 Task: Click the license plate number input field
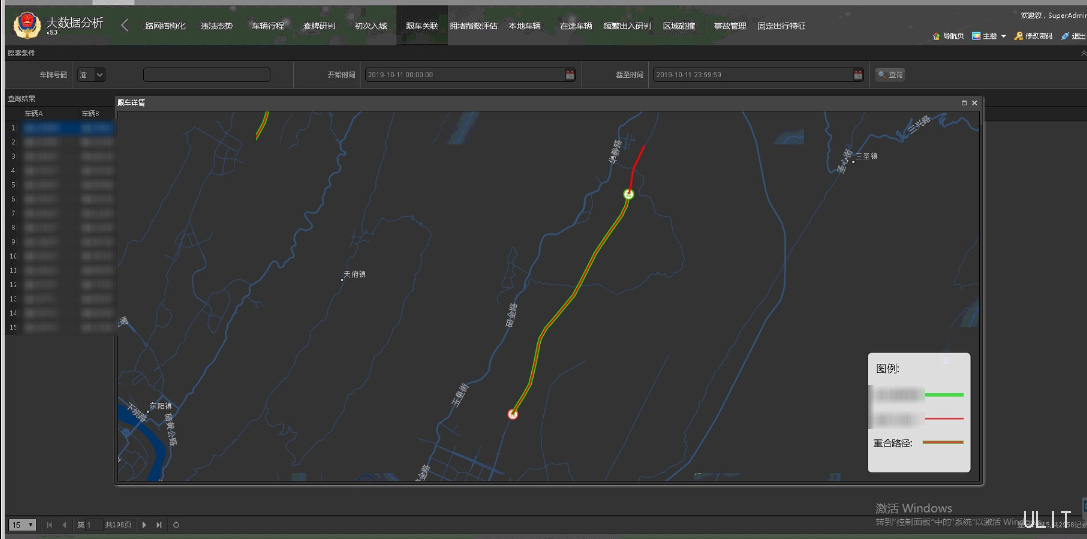(206, 74)
